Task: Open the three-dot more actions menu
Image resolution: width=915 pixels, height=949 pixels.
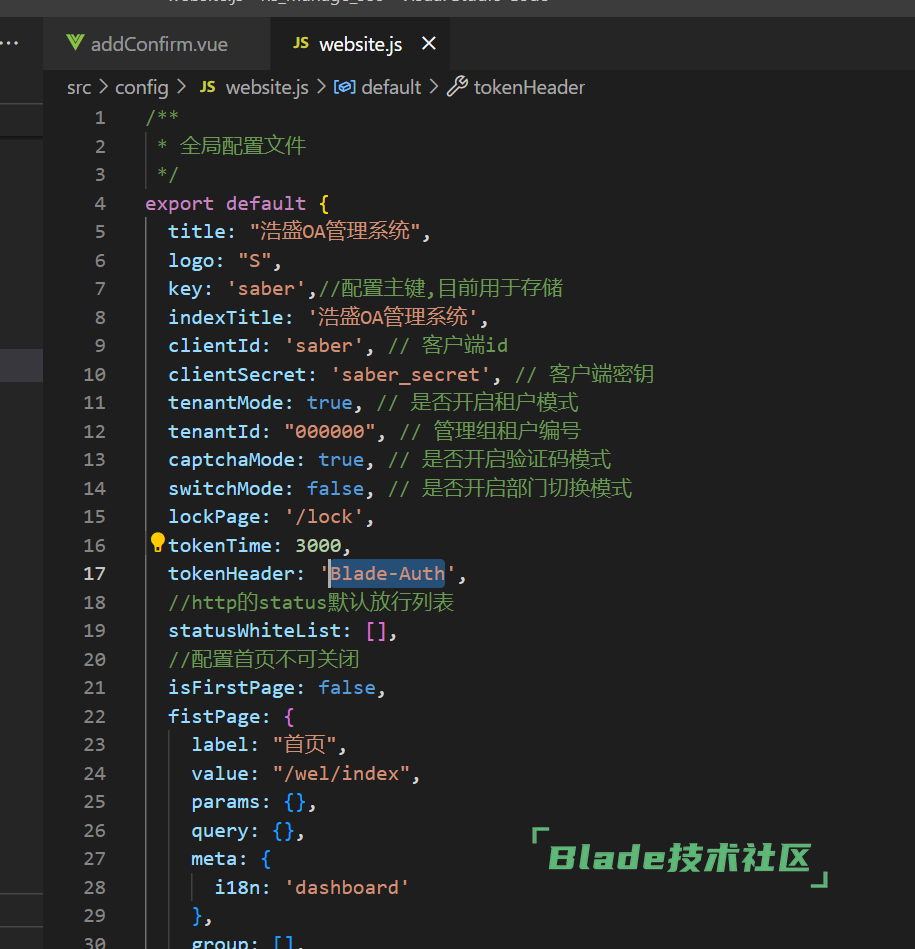Action: 10,43
